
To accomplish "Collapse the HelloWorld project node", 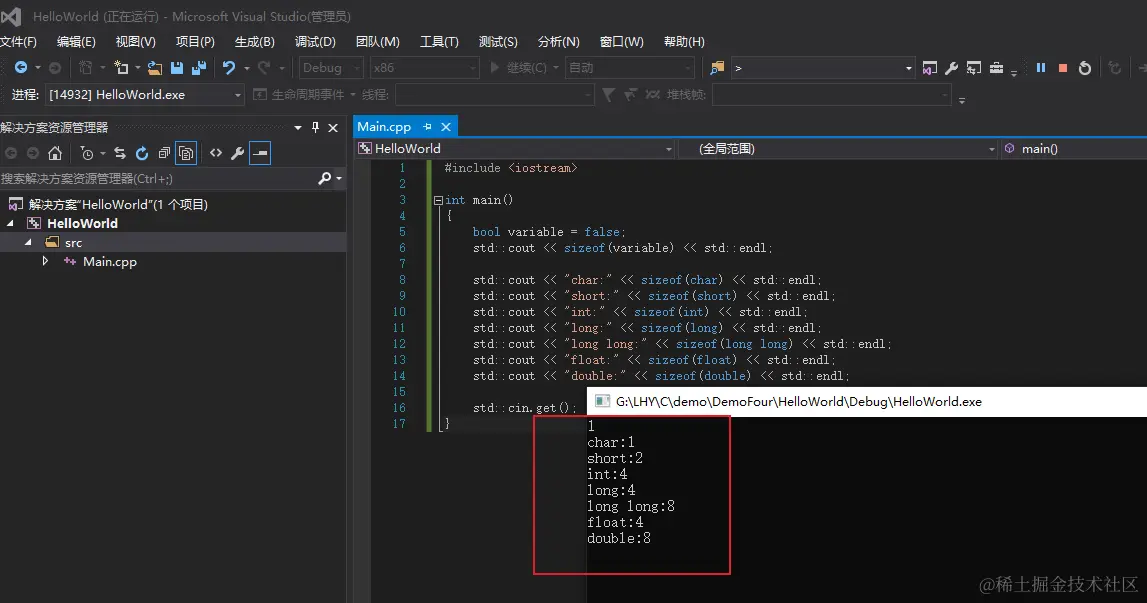I will coord(10,223).
